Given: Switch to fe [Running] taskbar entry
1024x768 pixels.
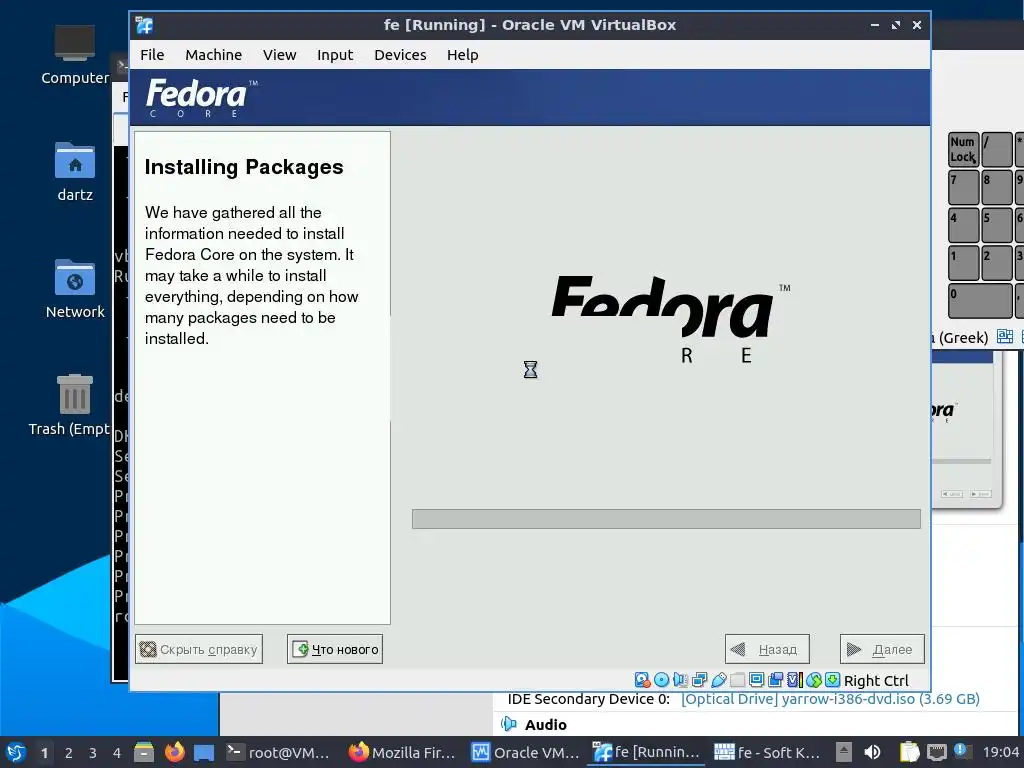Looking at the screenshot, I should point(647,752).
